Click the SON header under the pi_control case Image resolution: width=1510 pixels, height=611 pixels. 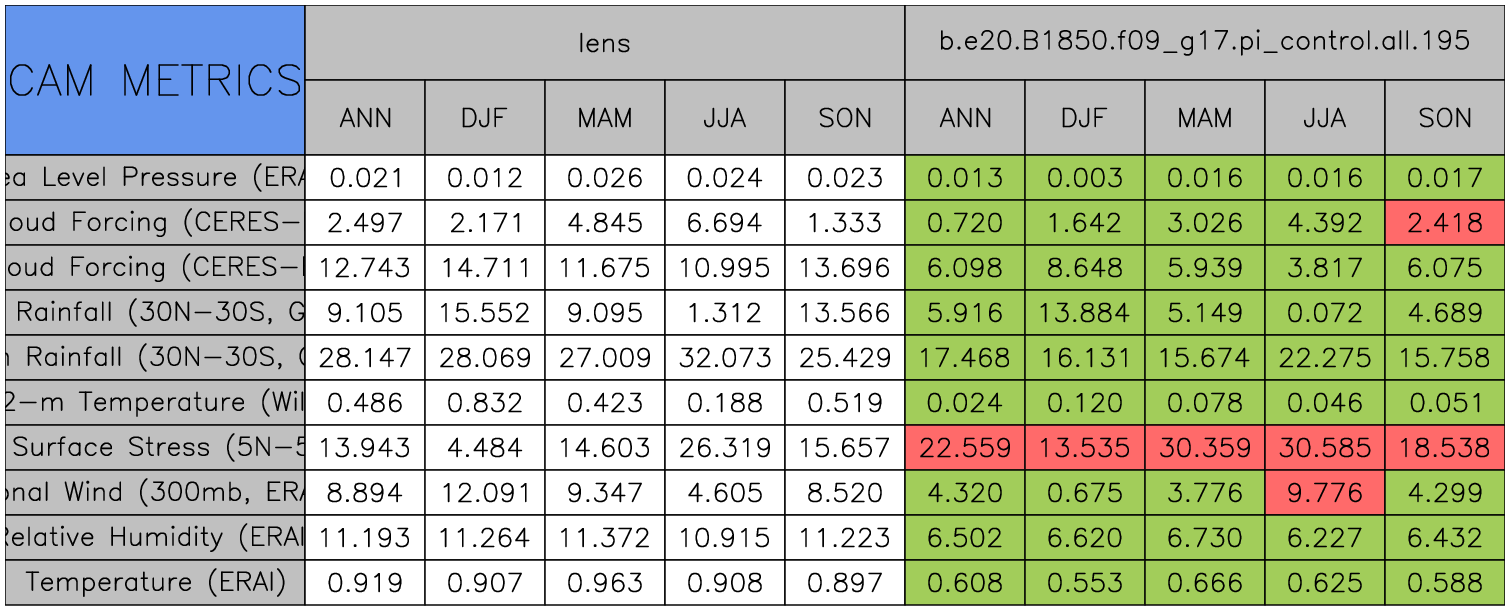[x=1445, y=118]
